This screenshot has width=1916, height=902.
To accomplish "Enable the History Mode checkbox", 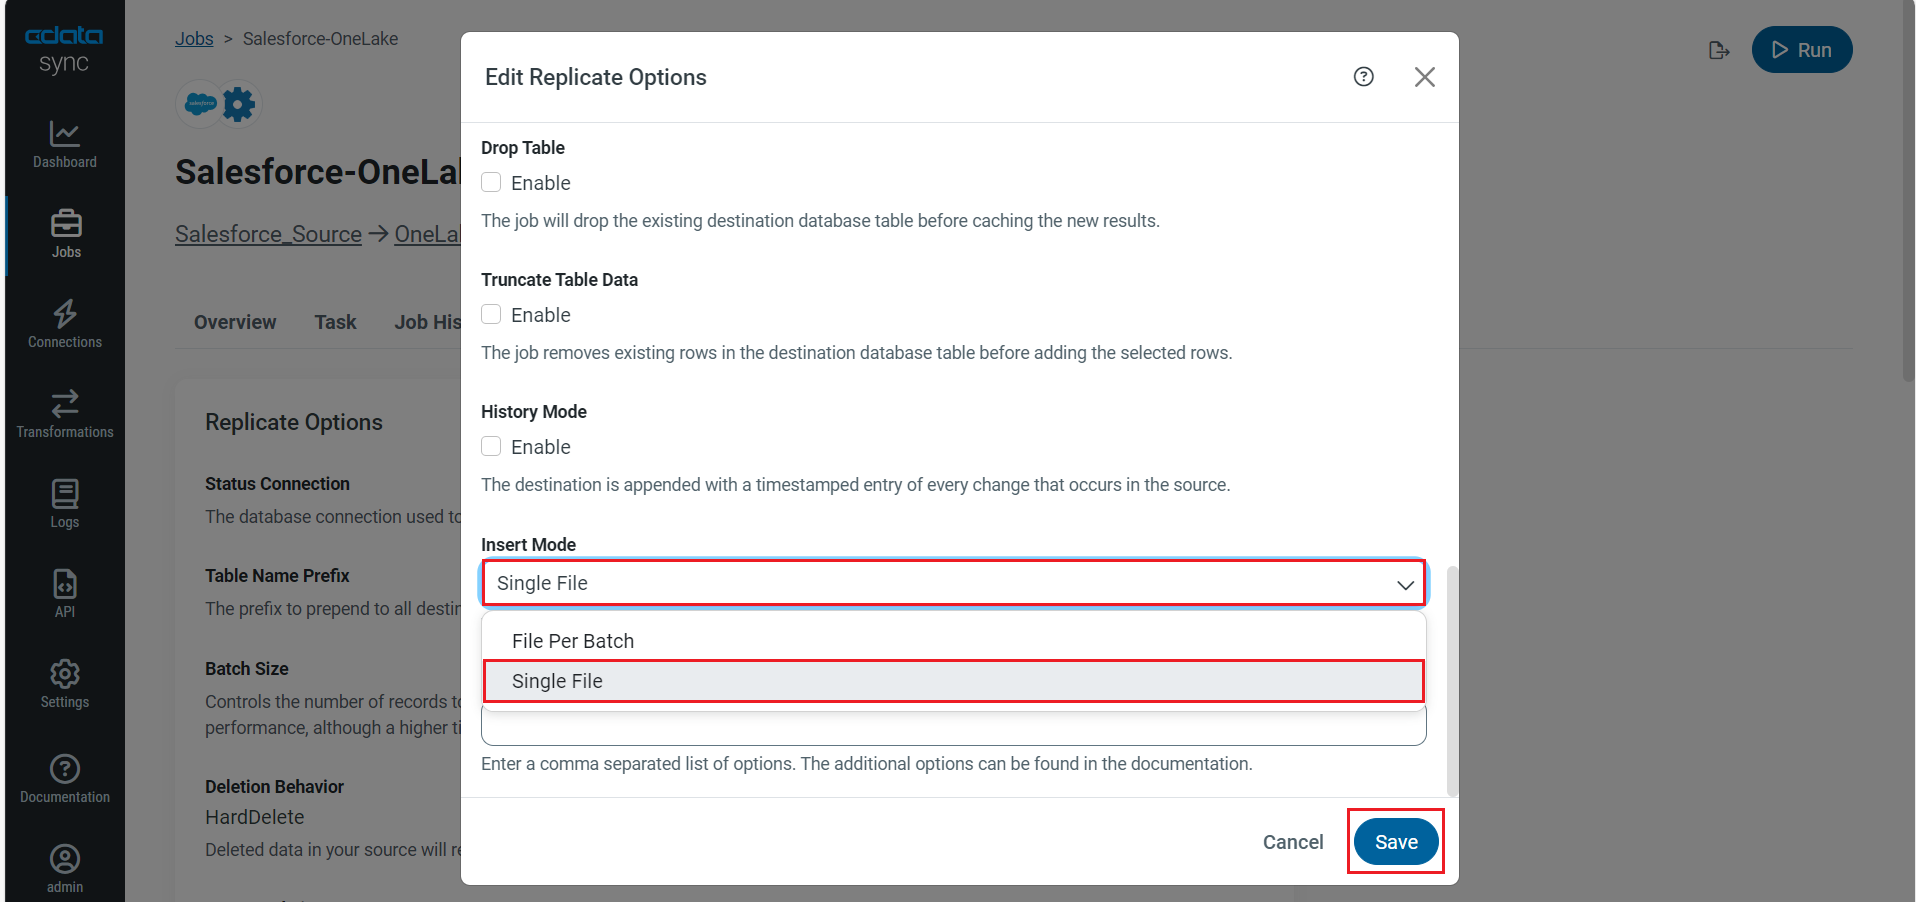I will point(491,446).
